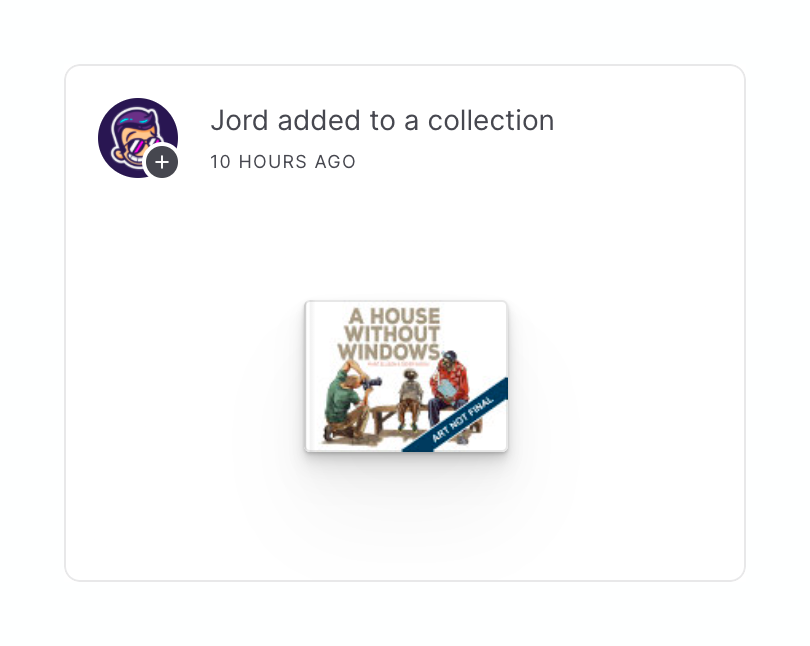Viewport: 810px width, 646px height.
Task: Click the kneeling photographer in green shirt
Action: pos(348,400)
